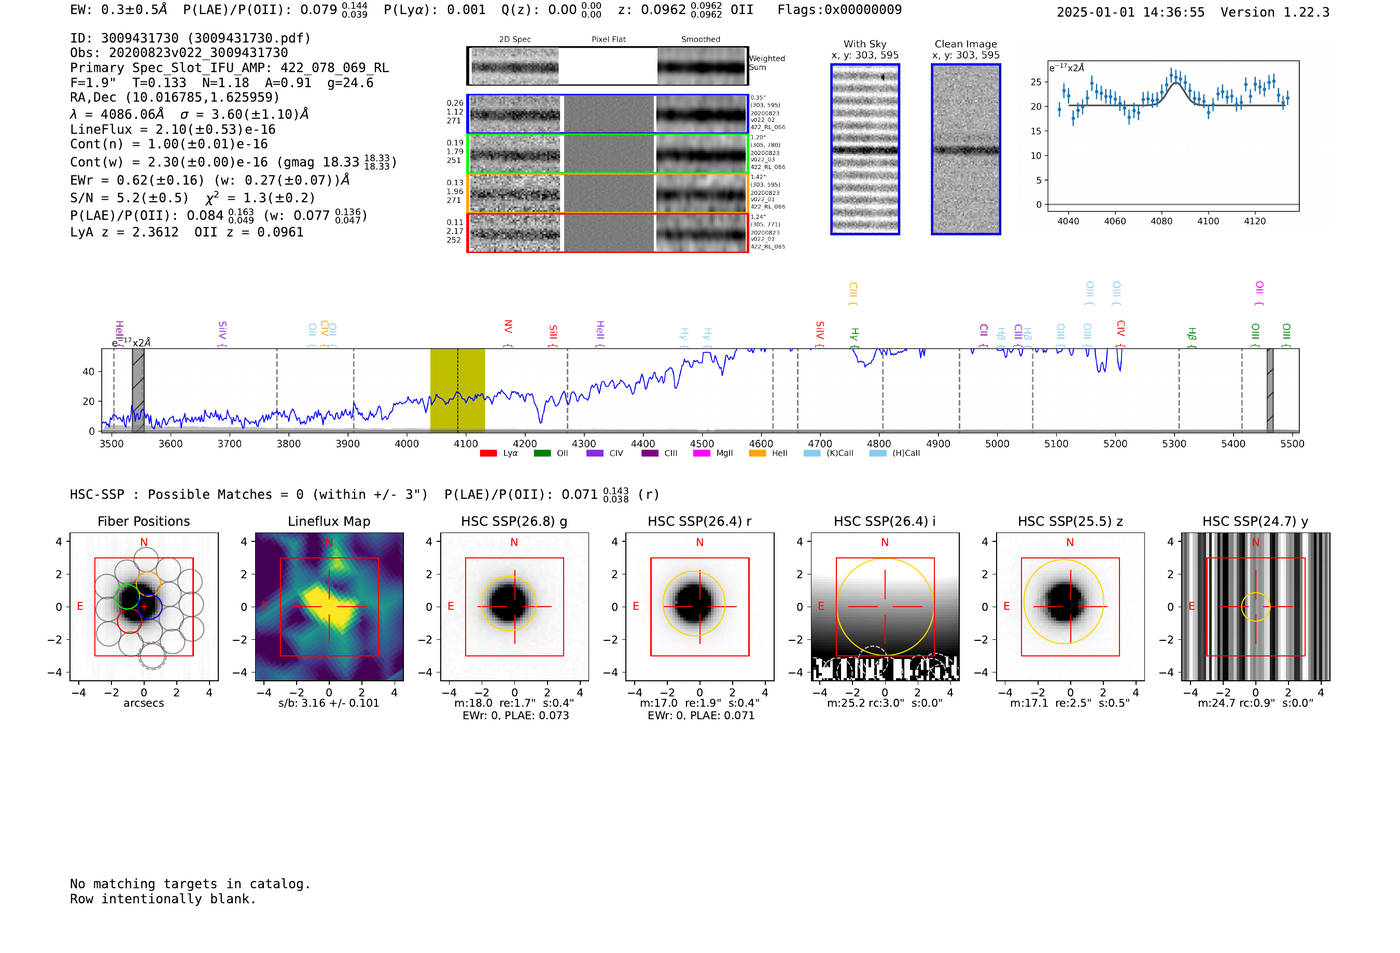
Task: Select the red-bordered fiber spectrum row
Action: coord(608,232)
